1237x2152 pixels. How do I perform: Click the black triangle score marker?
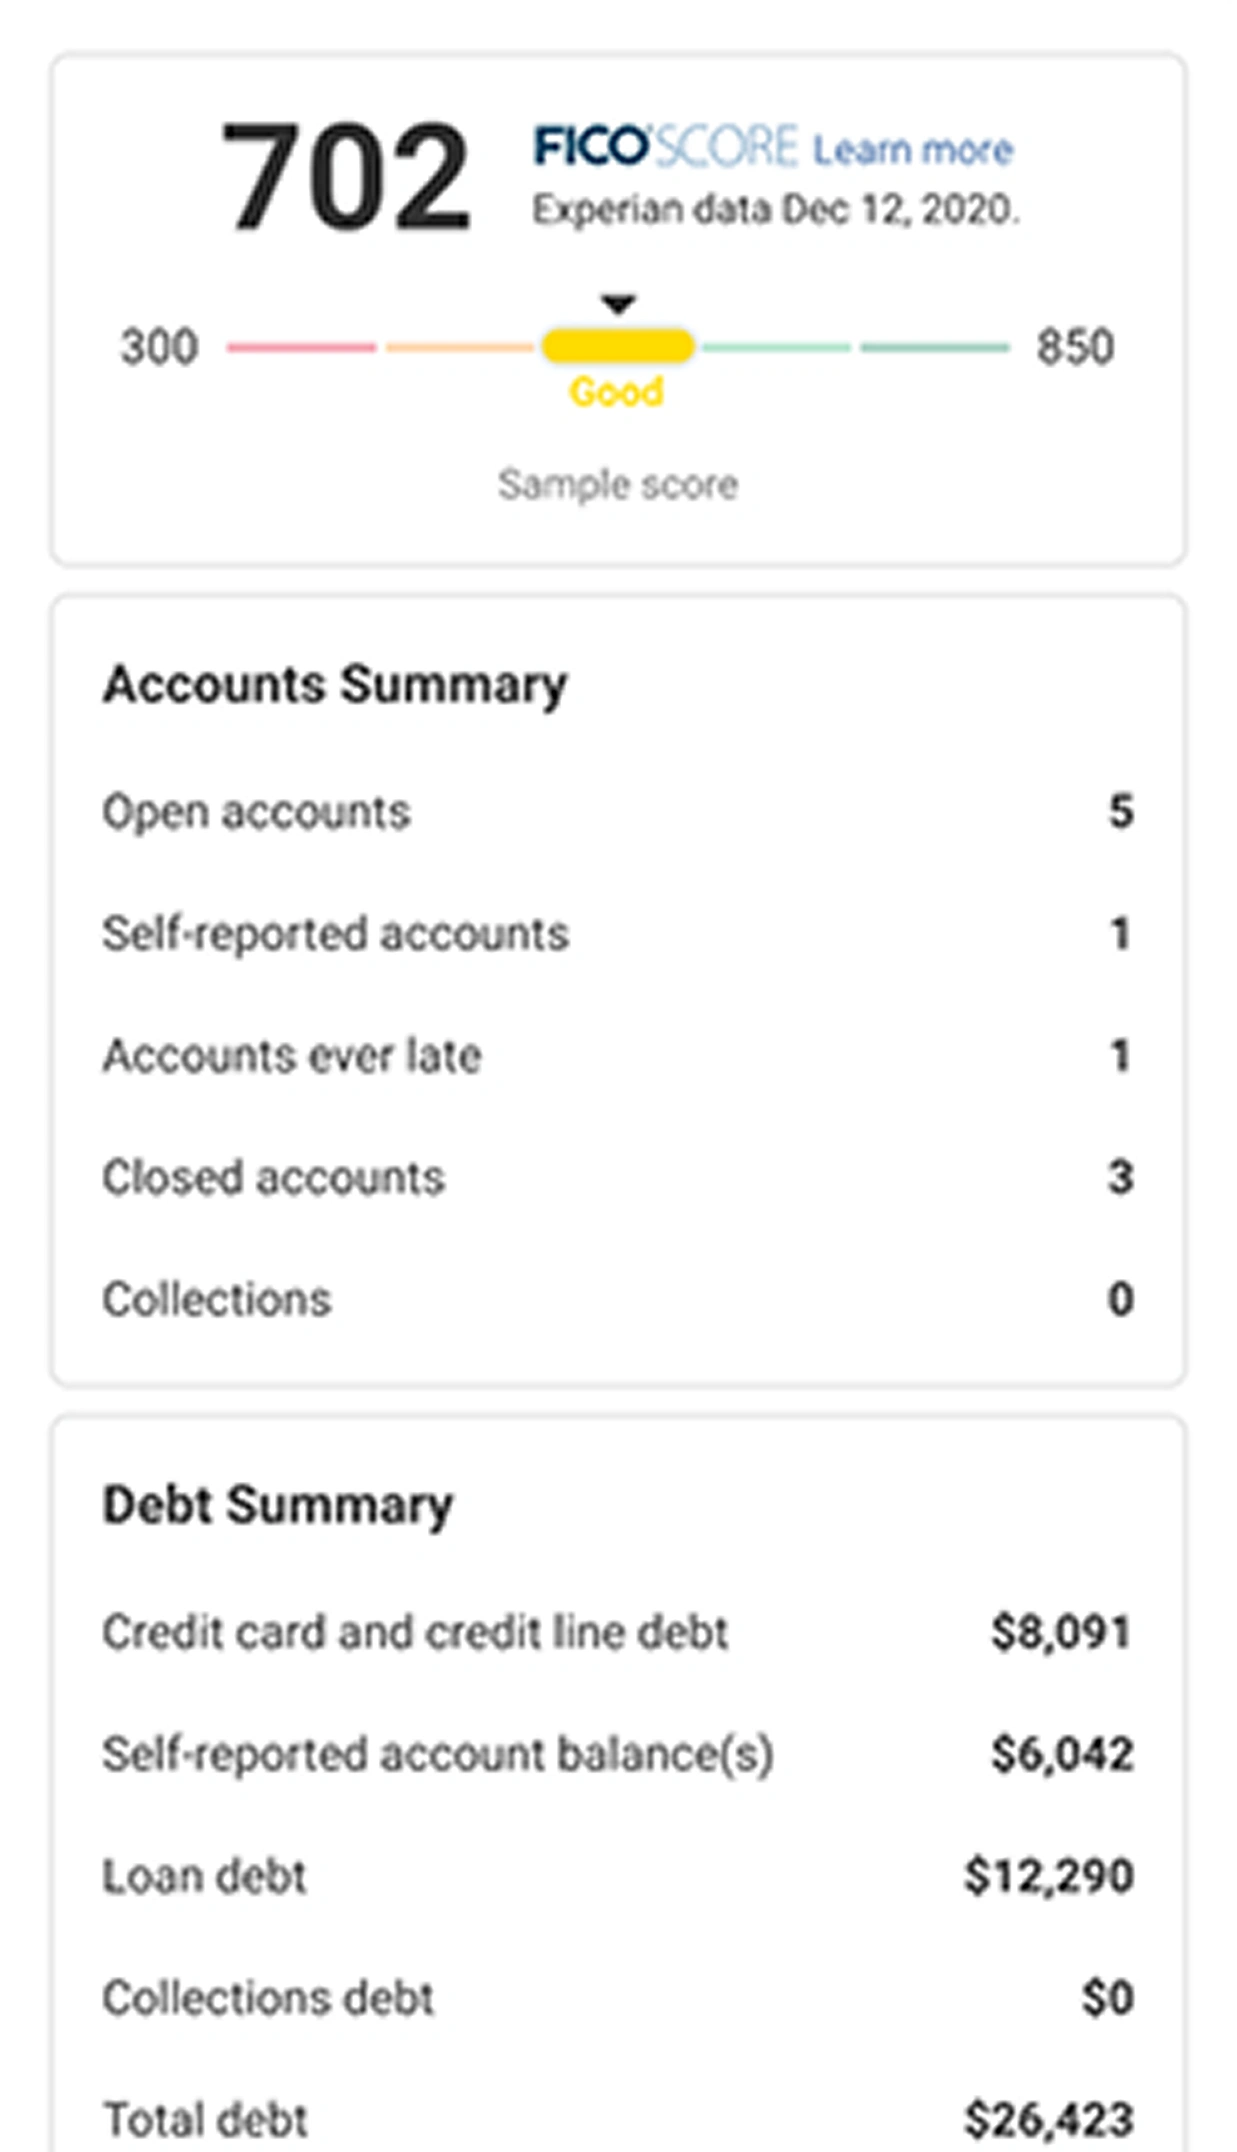618,304
